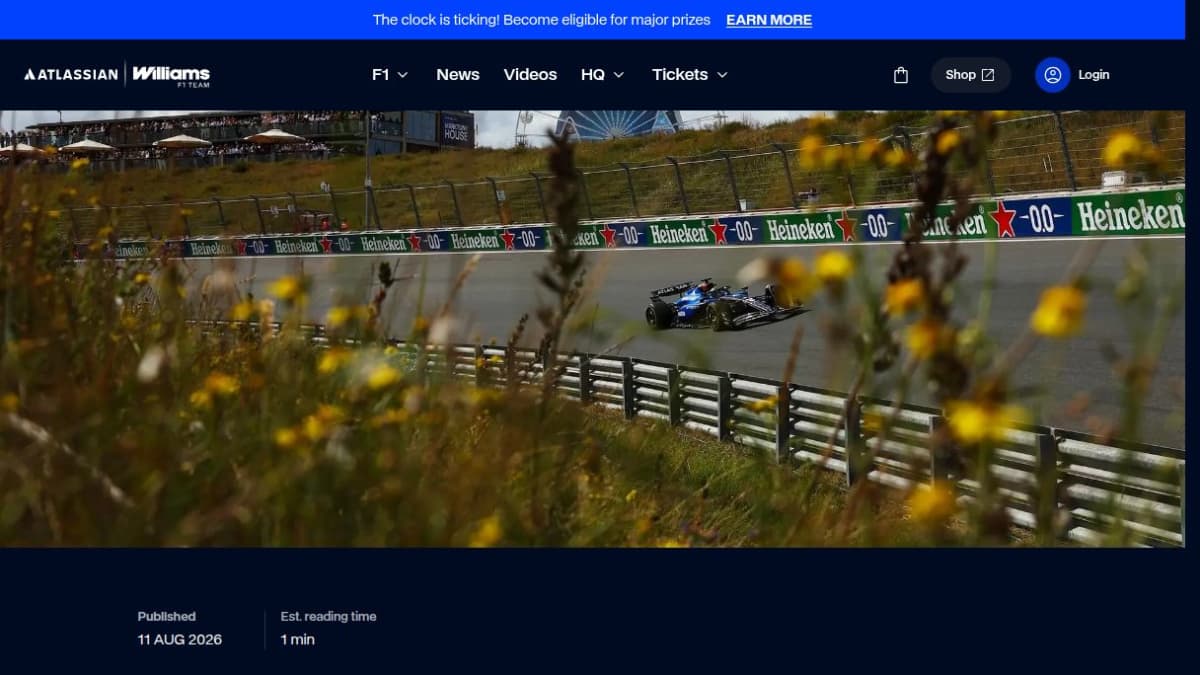Screen dimensions: 1200x675
Task: Open the News page
Action: pos(458,75)
